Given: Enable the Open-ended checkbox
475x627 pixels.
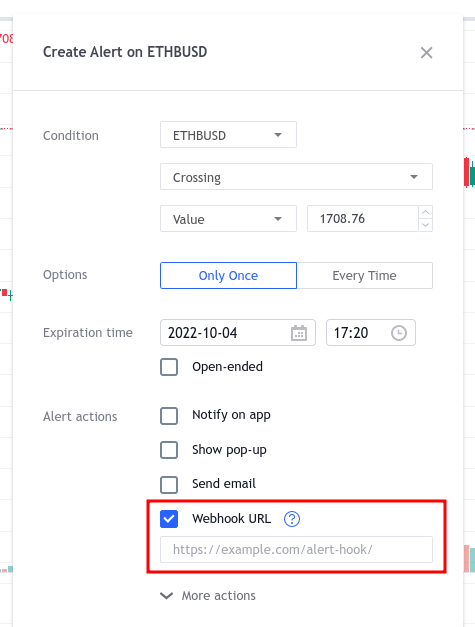Looking at the screenshot, I should 169,367.
